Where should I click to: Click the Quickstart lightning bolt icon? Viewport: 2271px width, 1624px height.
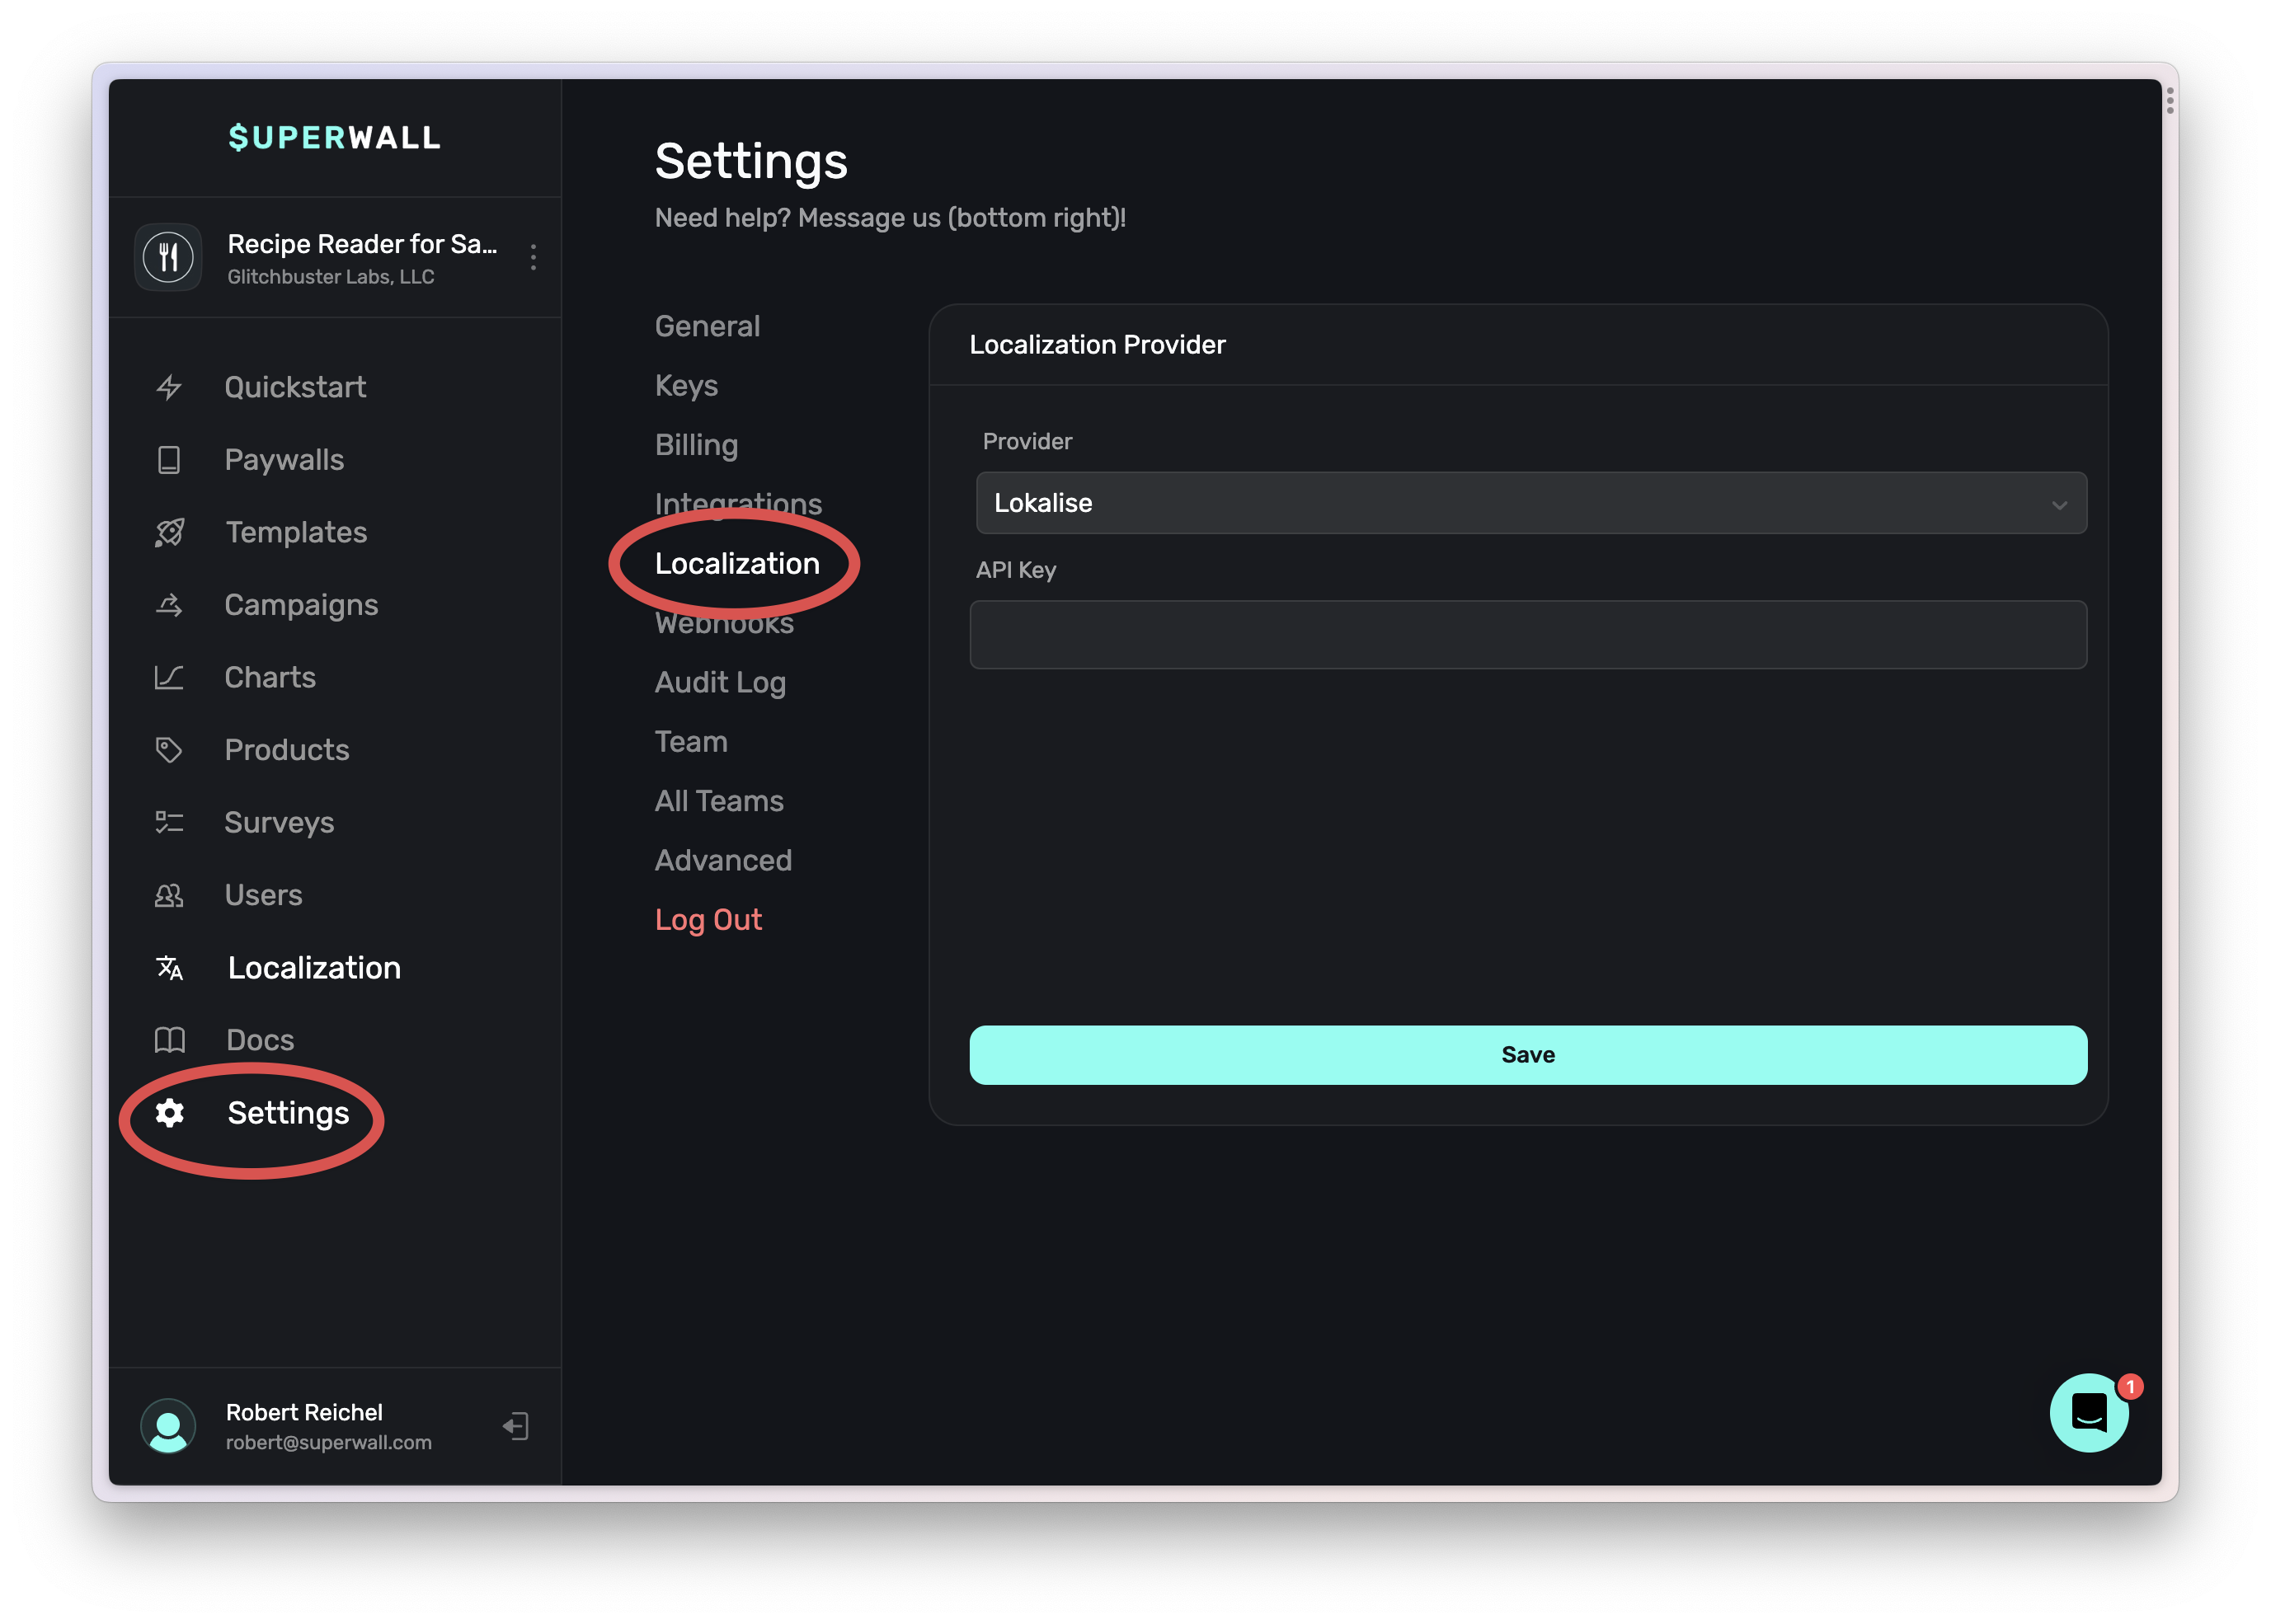[169, 387]
